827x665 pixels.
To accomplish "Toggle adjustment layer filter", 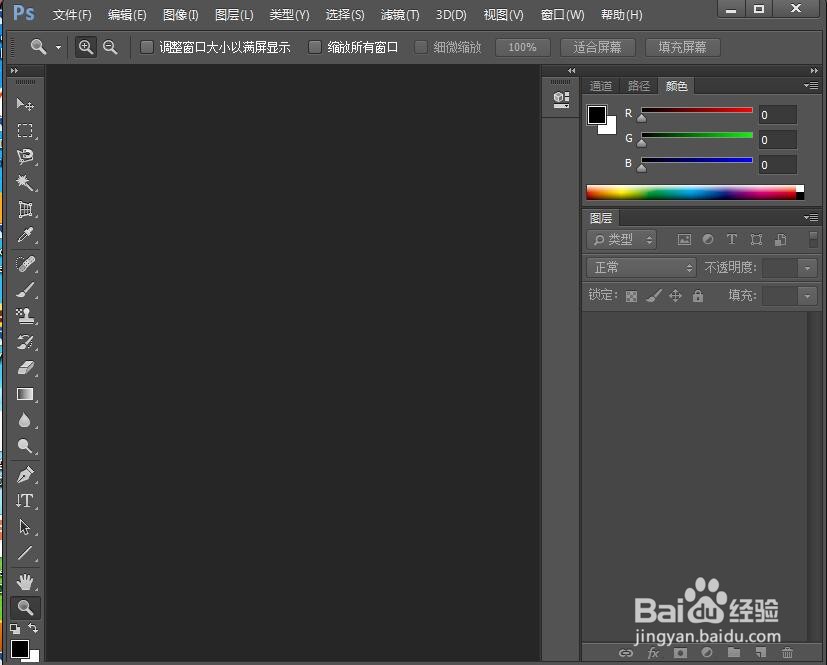I will tap(708, 240).
